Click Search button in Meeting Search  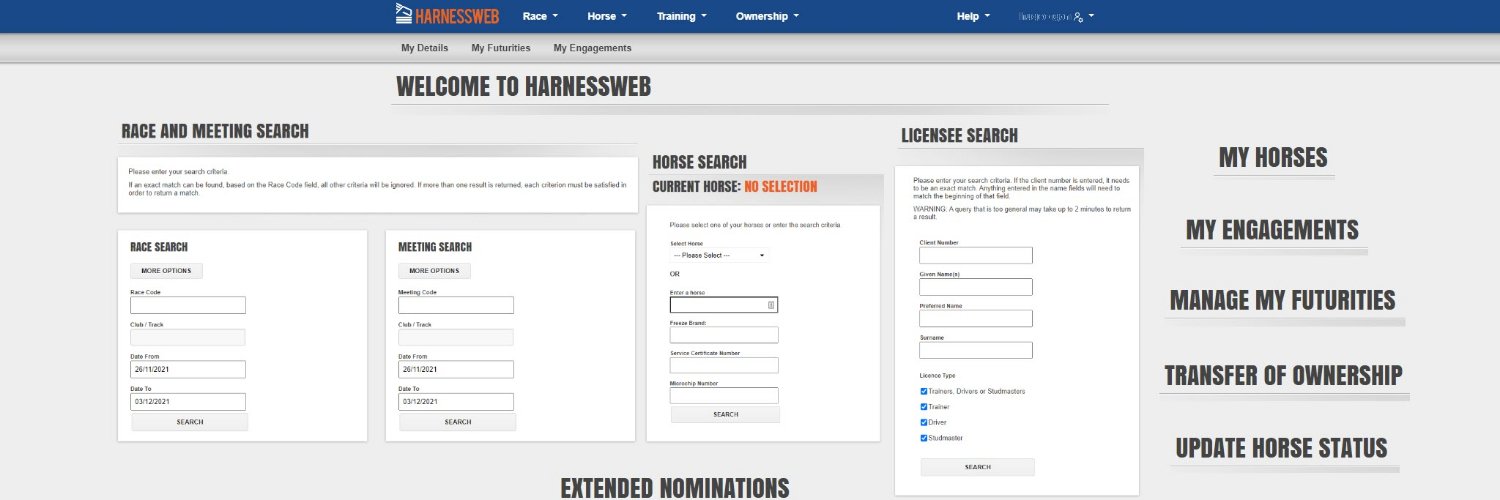pos(458,422)
